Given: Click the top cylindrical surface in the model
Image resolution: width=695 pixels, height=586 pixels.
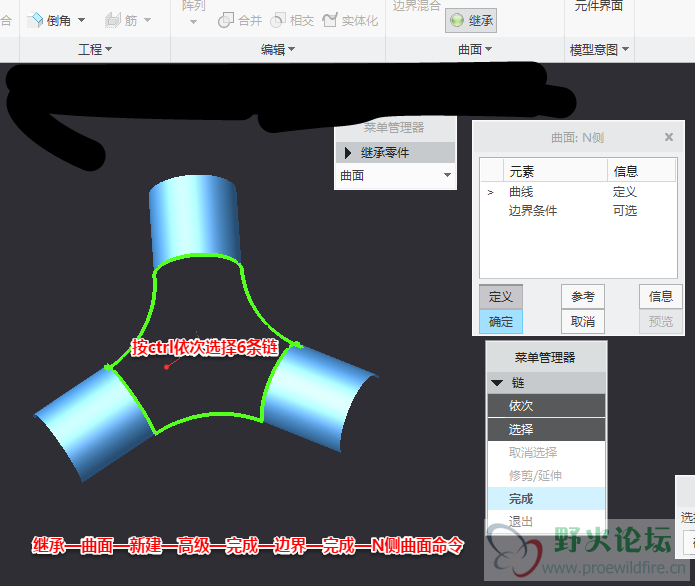Looking at the screenshot, I should [194, 219].
